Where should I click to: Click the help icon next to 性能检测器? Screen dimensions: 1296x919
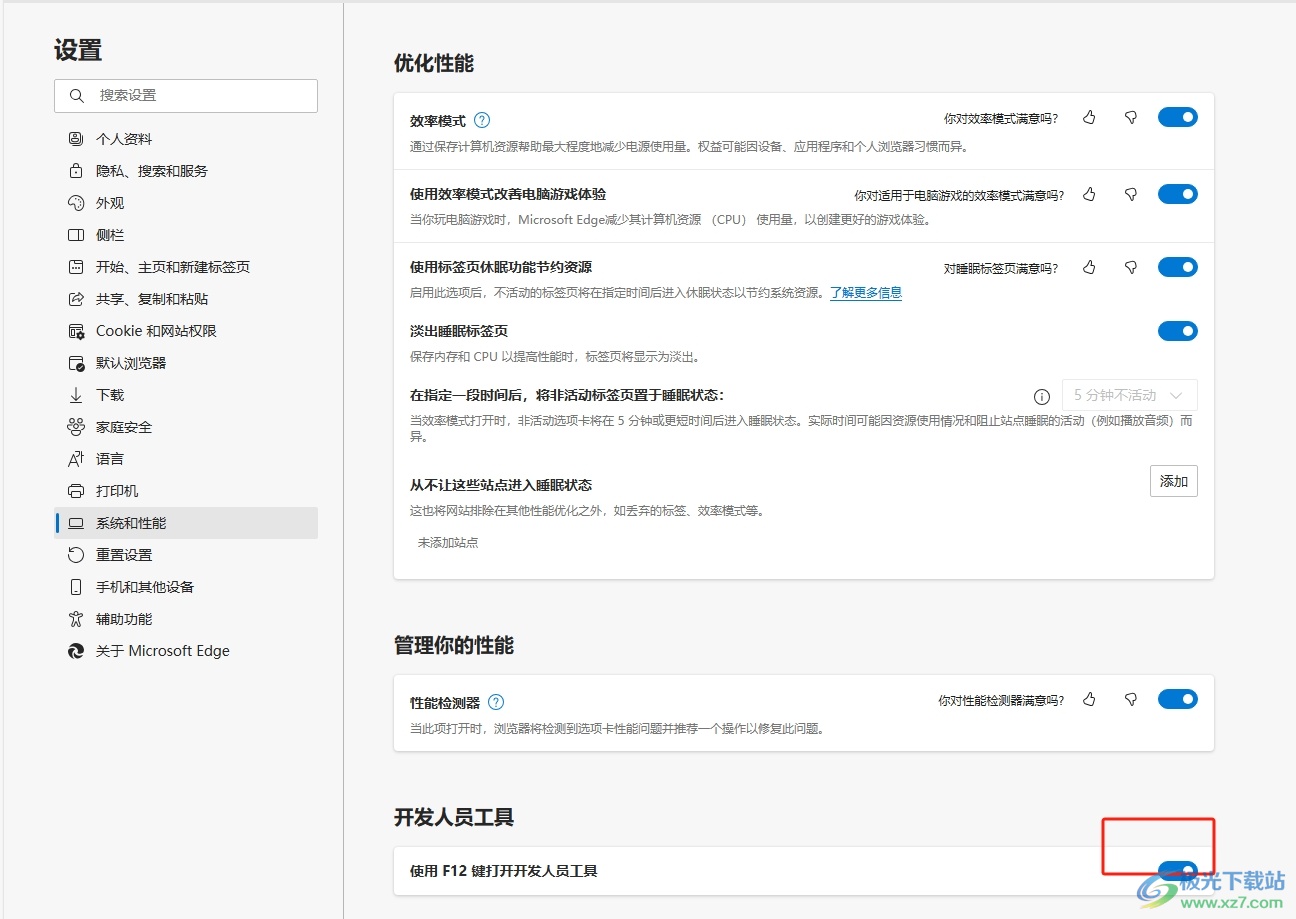[496, 703]
